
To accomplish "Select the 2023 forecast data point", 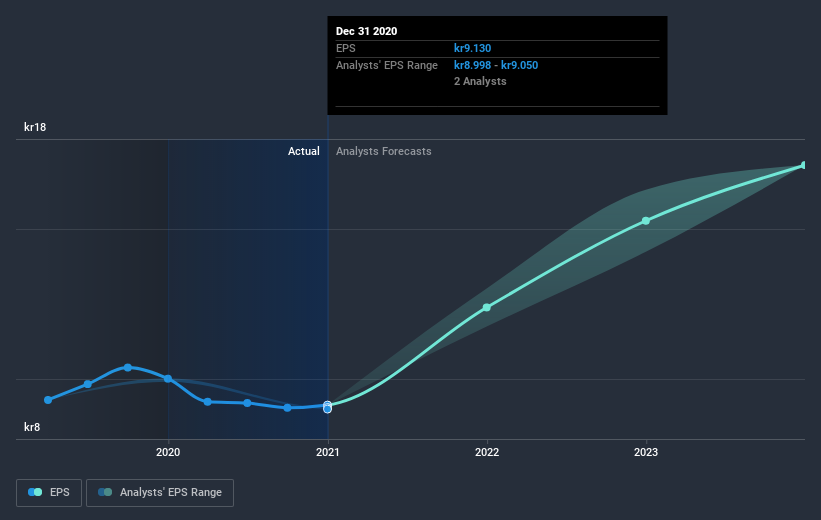I will (x=646, y=221).
